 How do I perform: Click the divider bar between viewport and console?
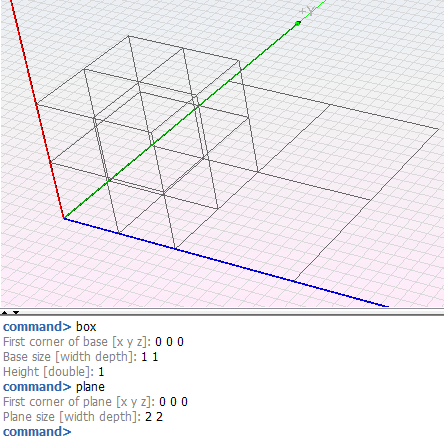pyautogui.click(x=222, y=313)
